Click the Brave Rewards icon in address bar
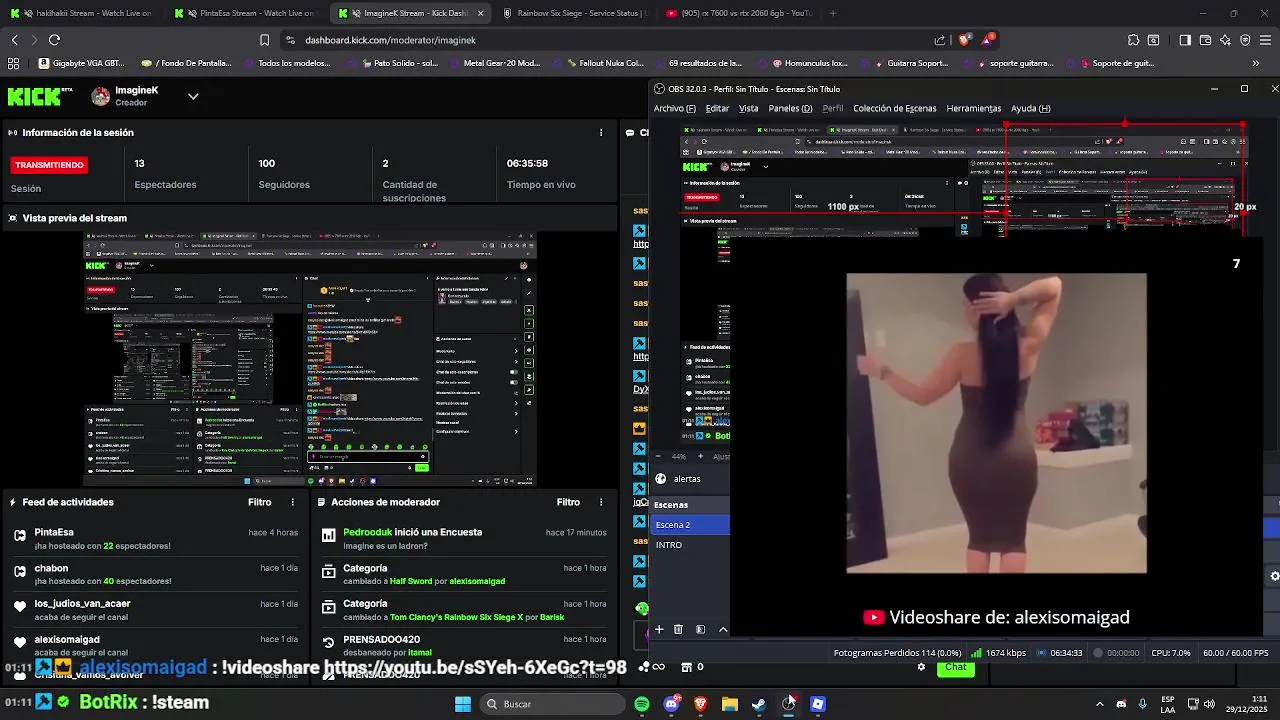The image size is (1280, 720). (988, 40)
